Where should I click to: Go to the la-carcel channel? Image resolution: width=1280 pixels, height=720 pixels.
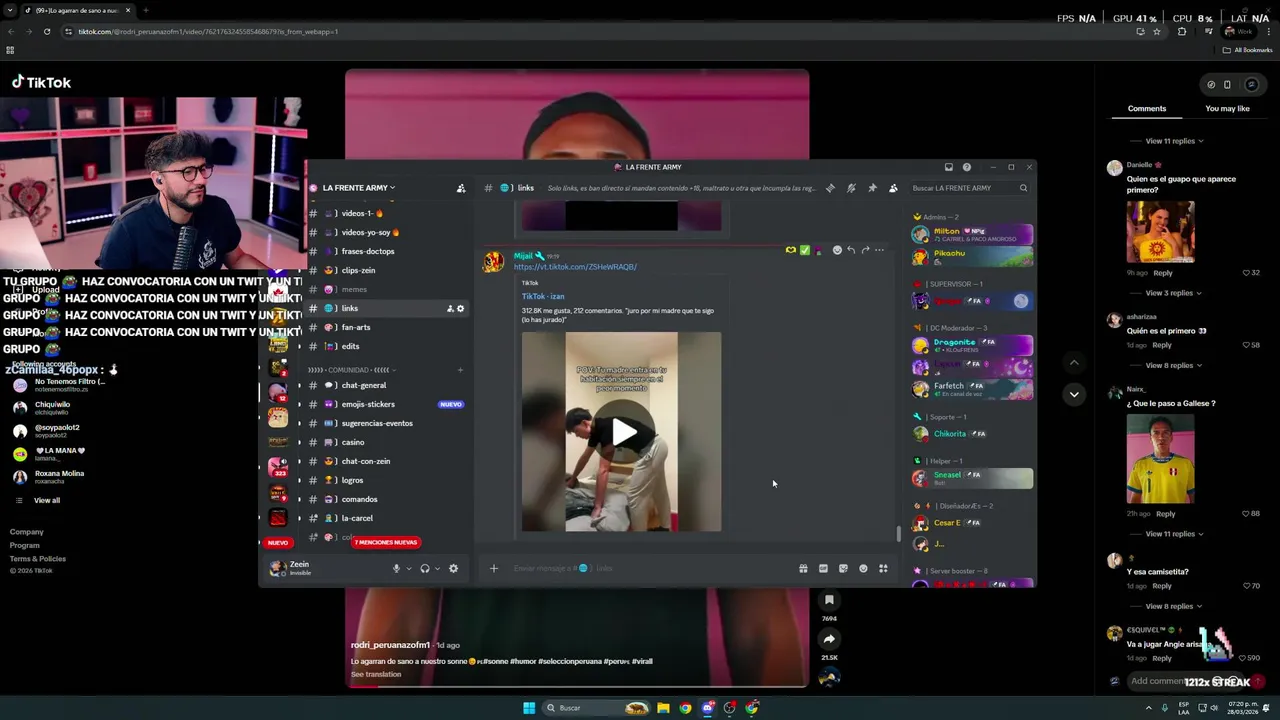(385, 518)
